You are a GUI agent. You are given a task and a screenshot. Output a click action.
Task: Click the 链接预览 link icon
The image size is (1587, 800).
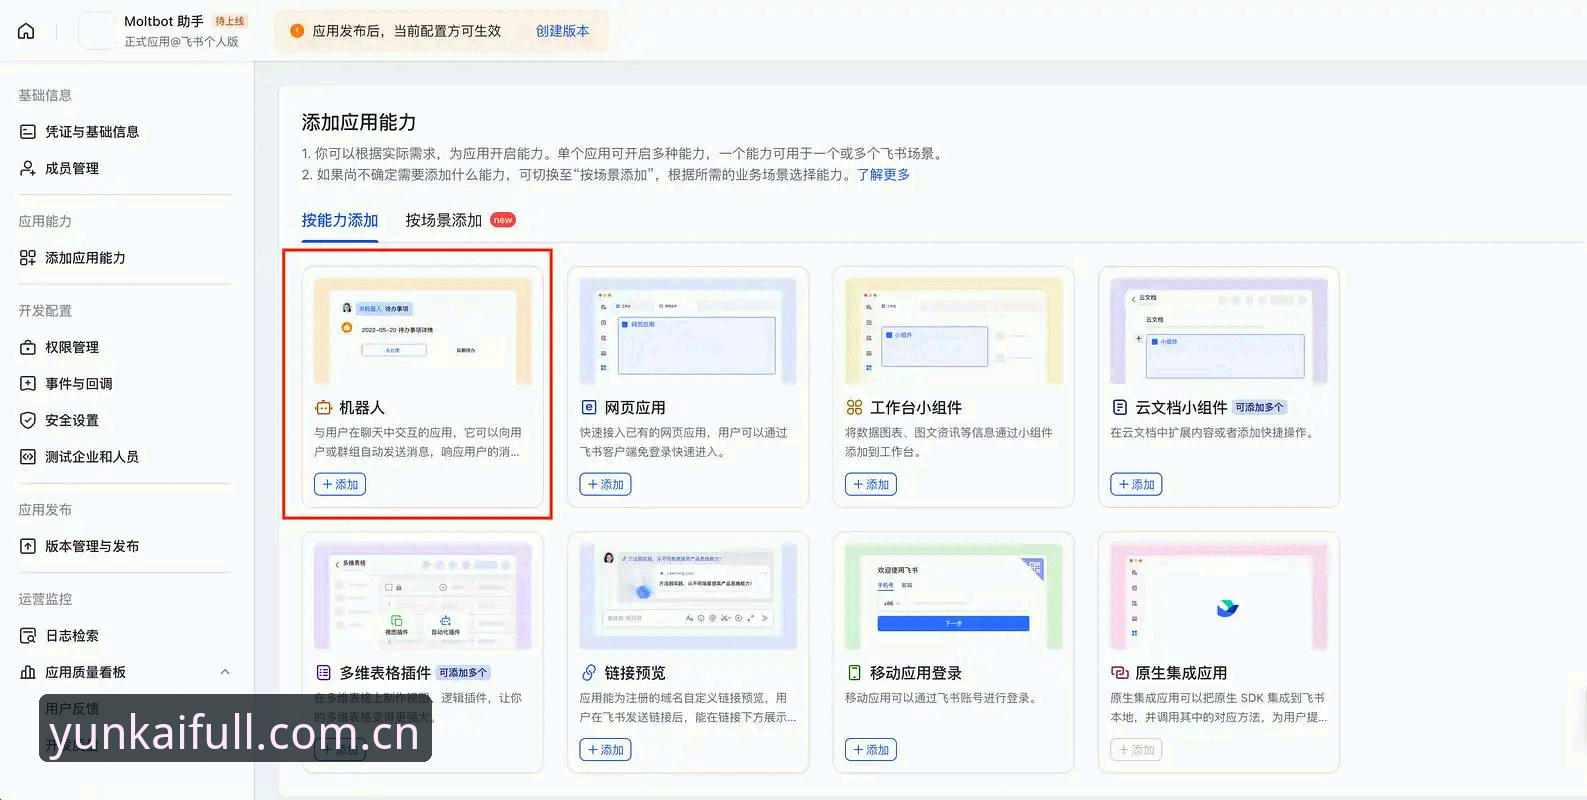click(x=589, y=673)
